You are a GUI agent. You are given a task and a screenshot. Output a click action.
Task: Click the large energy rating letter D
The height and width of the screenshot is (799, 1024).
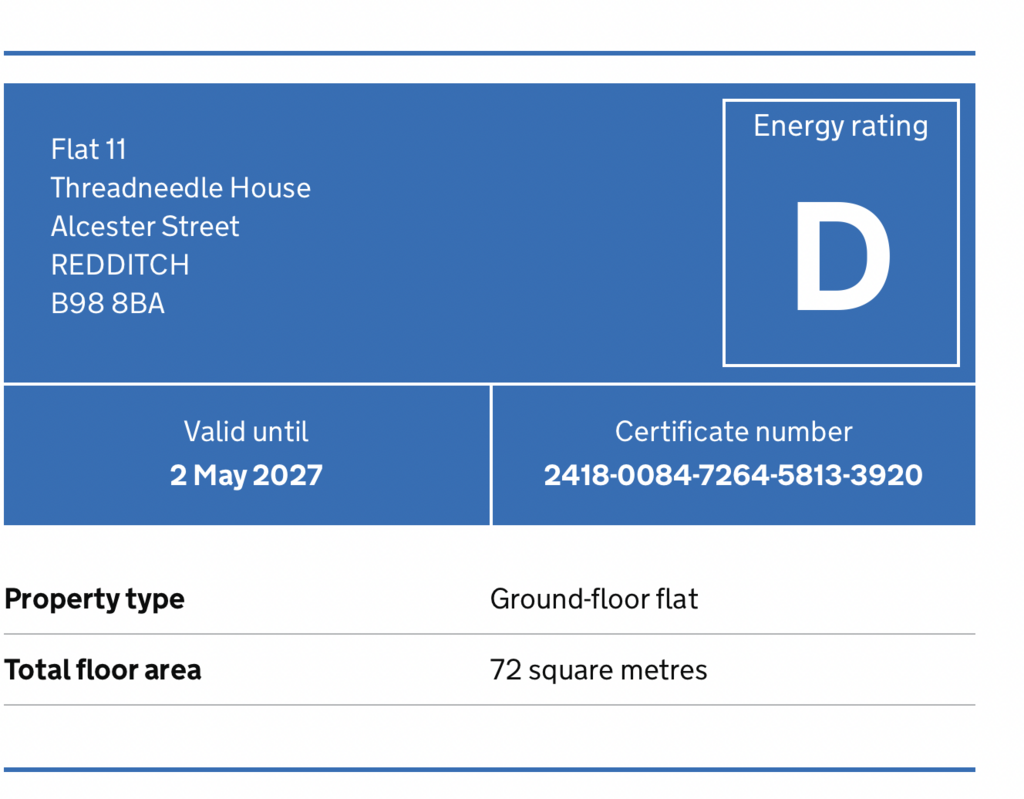click(x=842, y=256)
